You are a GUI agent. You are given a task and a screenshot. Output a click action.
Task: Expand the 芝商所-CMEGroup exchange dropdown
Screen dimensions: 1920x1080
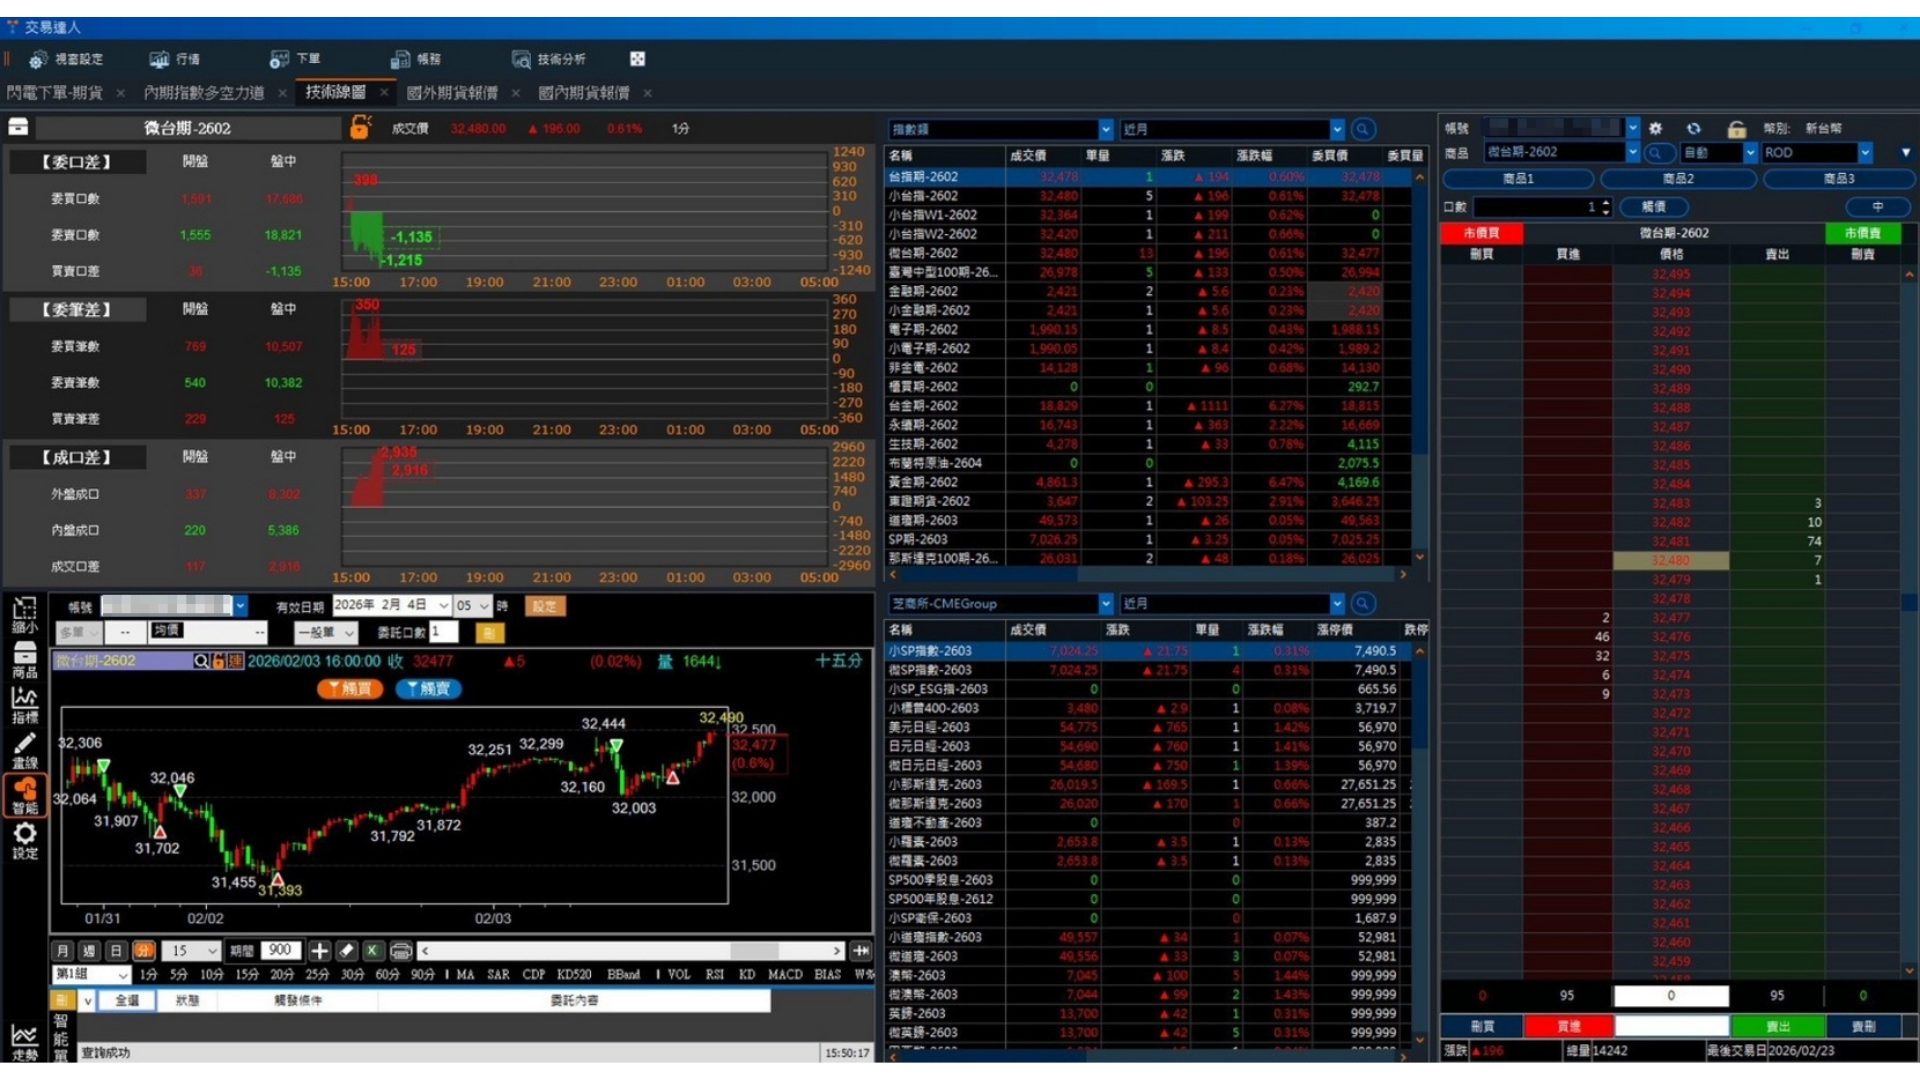click(x=1105, y=603)
